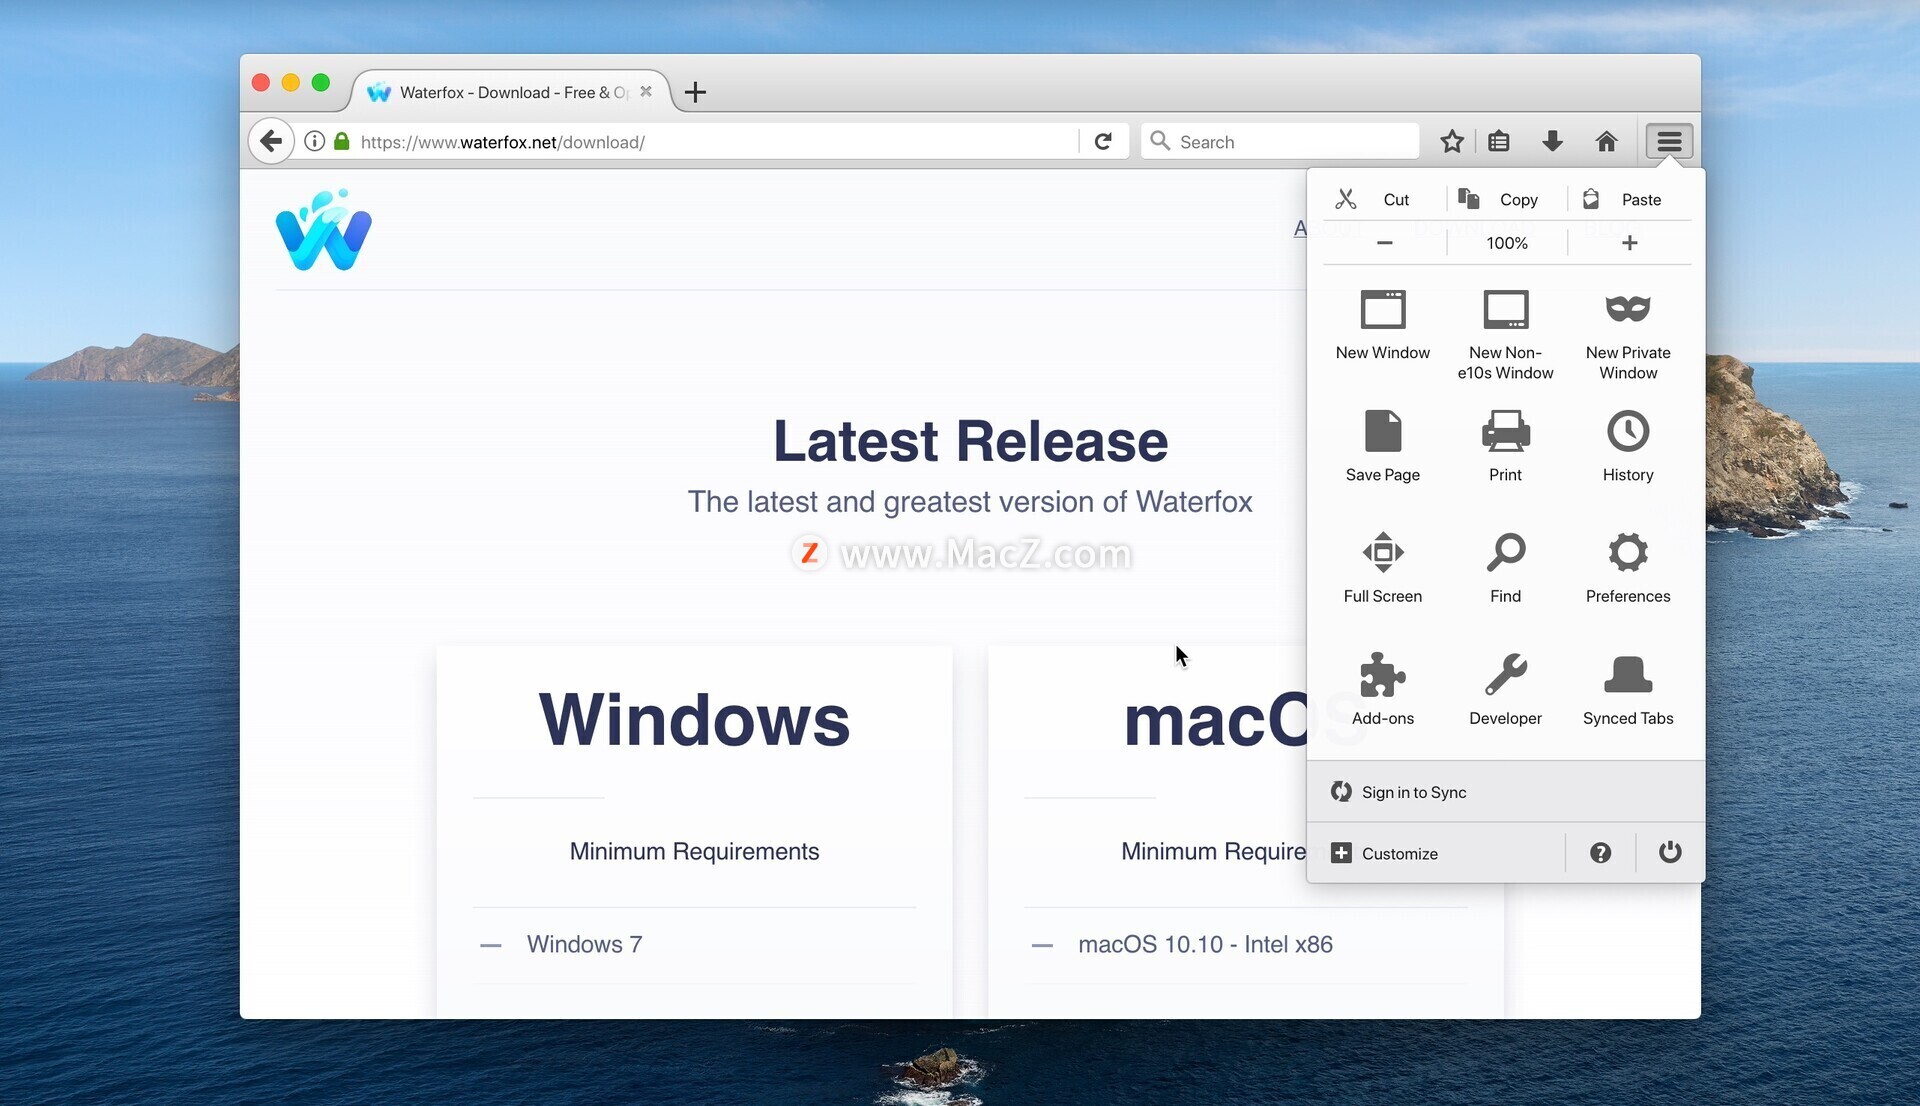Enter Full Screen mode
This screenshot has width=1920, height=1106.
[1383, 568]
